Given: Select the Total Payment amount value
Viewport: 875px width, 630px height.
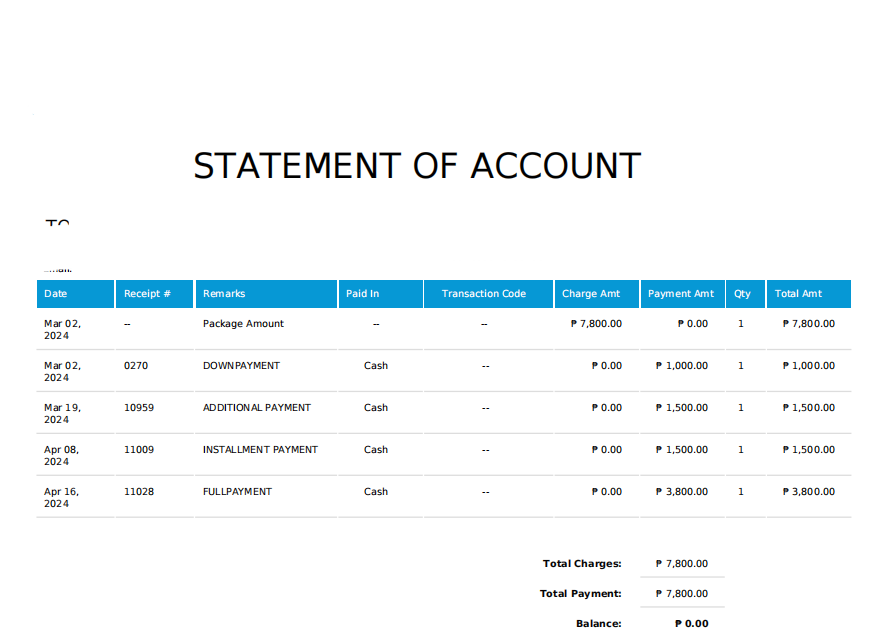Looking at the screenshot, I should point(682,594).
